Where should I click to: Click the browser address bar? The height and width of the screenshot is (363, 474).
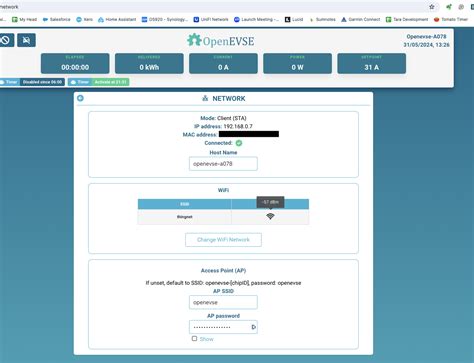pyautogui.click(x=213, y=7)
